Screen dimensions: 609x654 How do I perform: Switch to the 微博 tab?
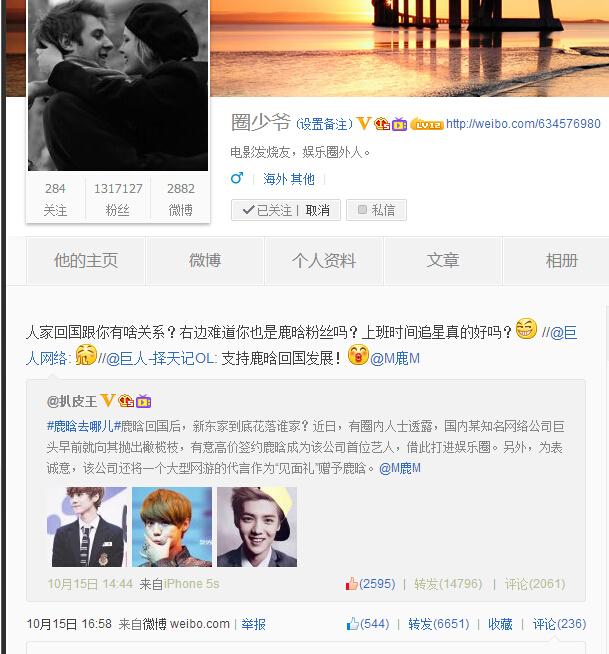(205, 261)
